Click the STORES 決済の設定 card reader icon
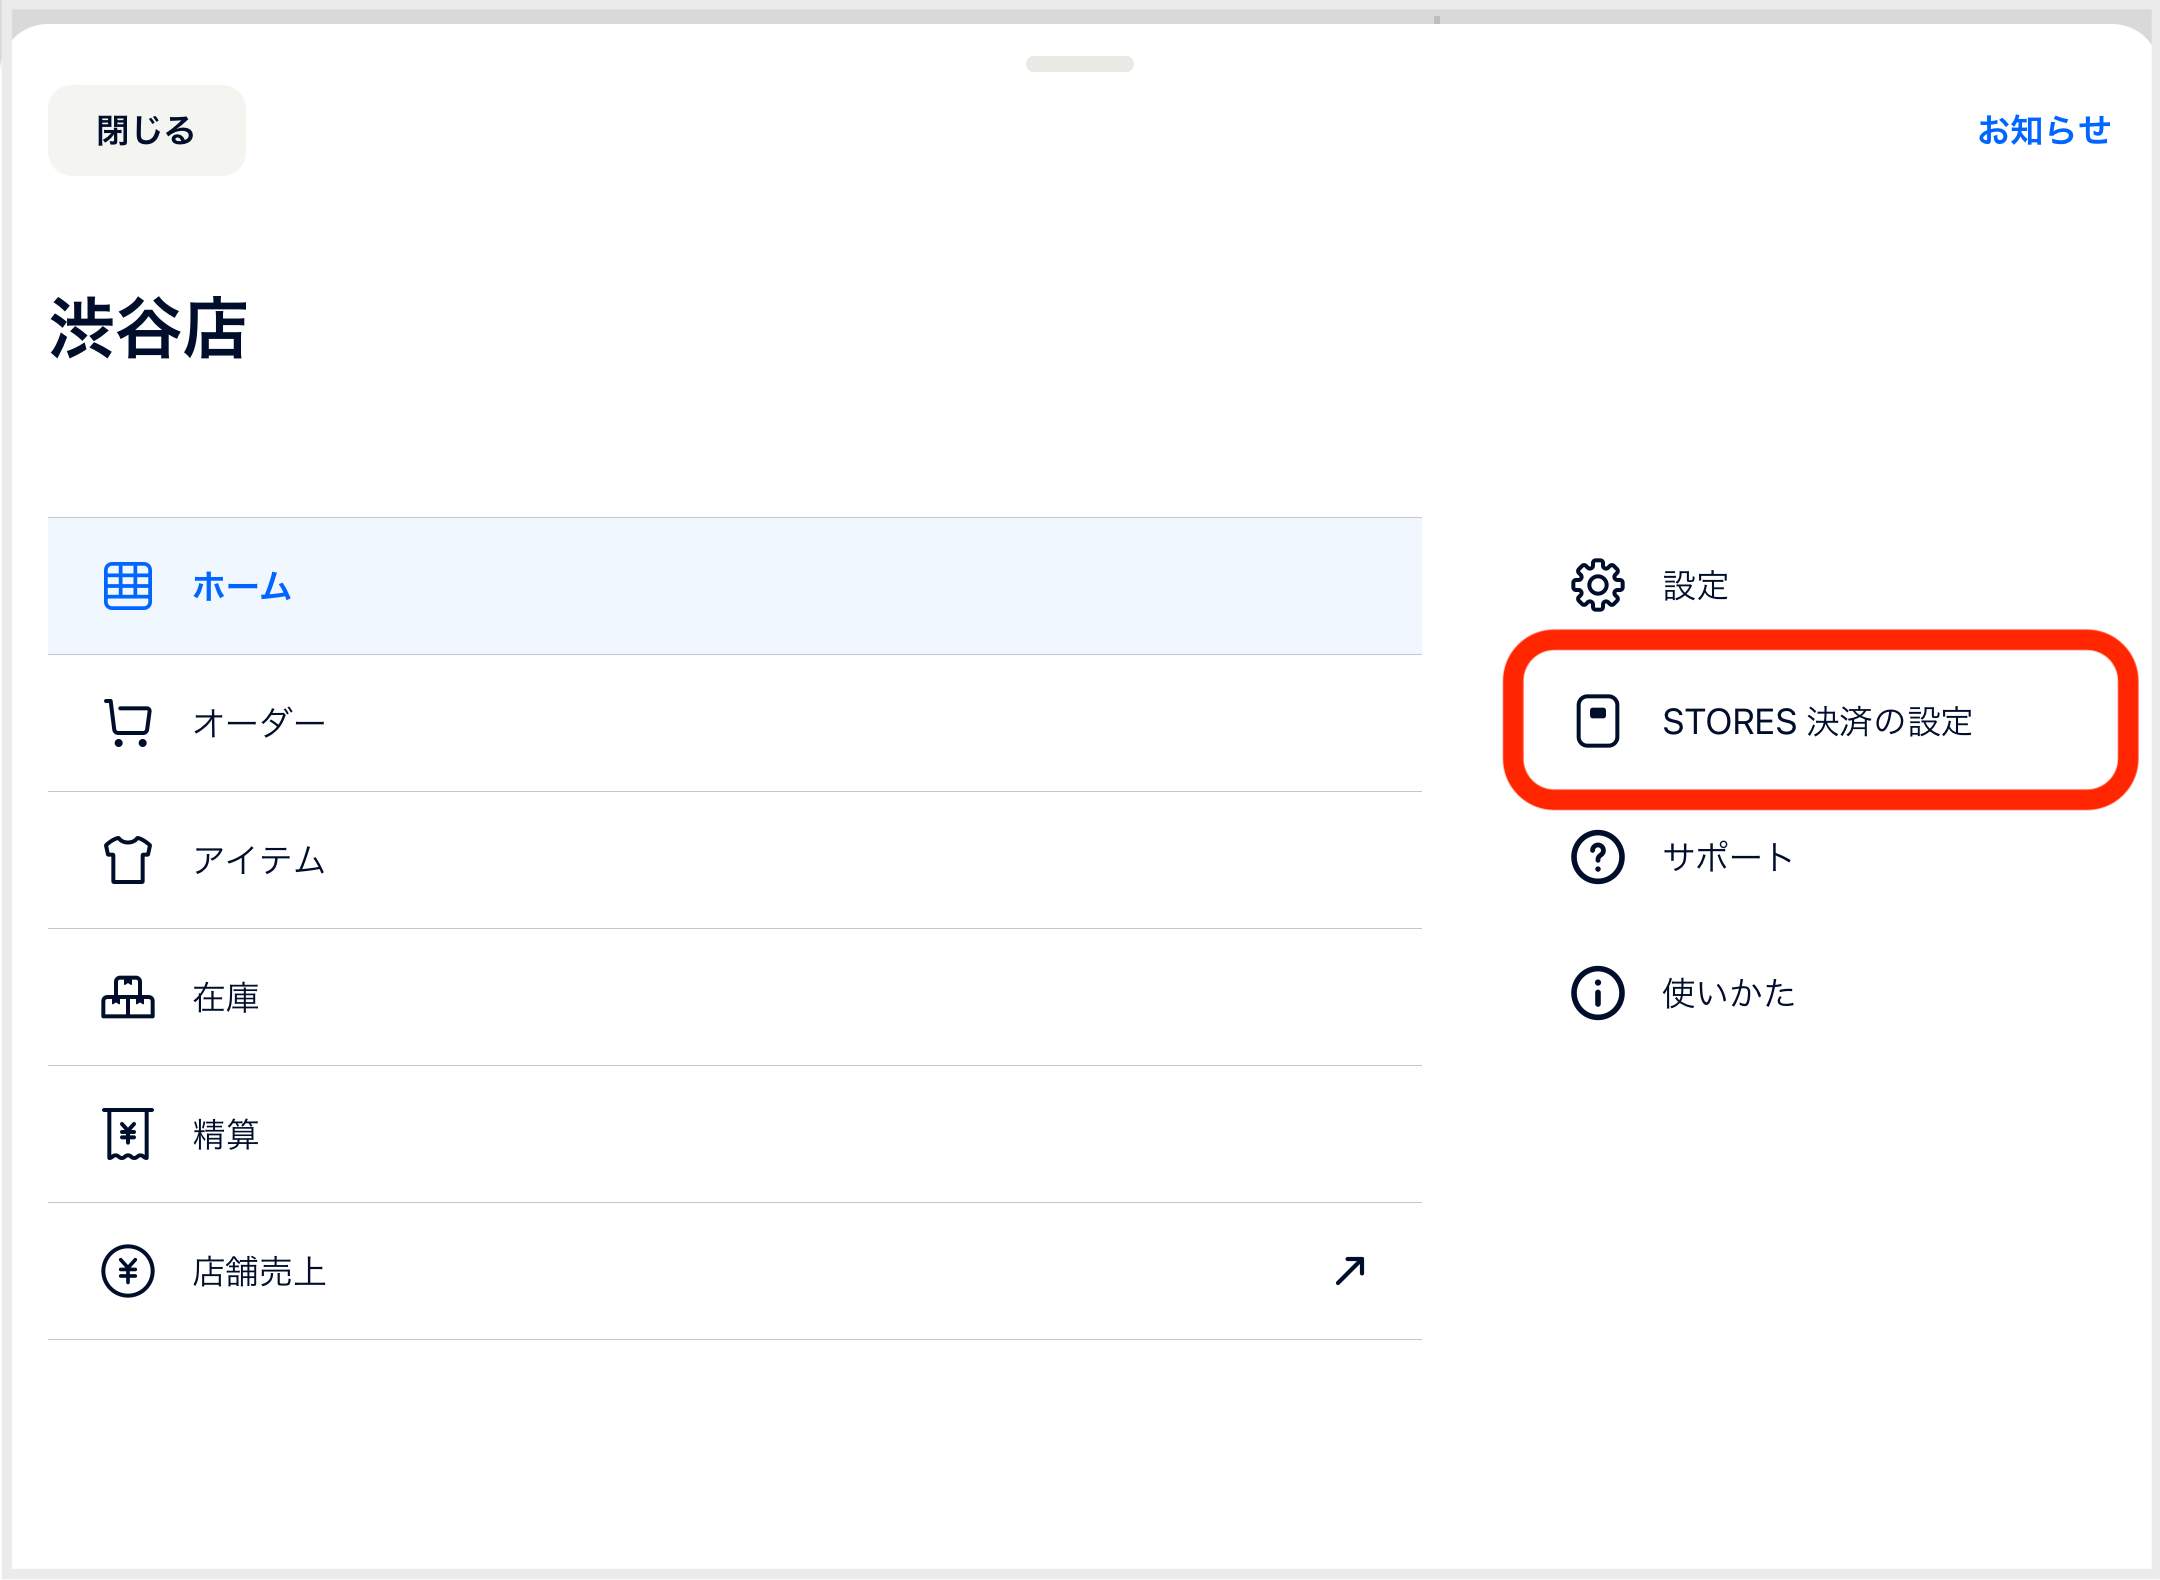Image resolution: width=2160 pixels, height=1580 pixels. 1598,721
